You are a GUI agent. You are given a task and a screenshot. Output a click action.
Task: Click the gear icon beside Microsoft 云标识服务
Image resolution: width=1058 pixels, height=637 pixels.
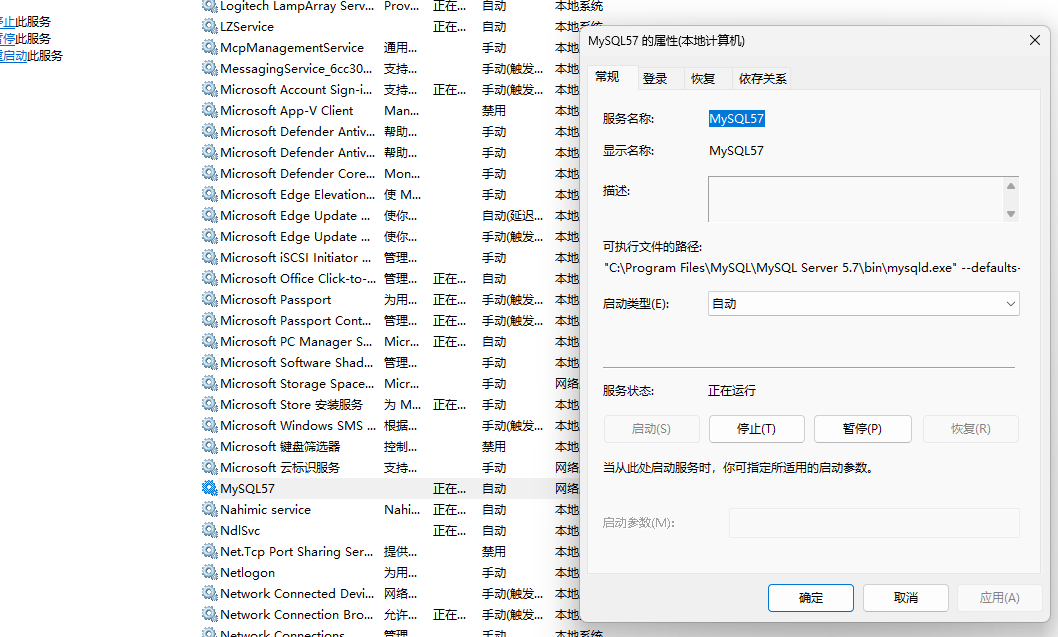click(209, 467)
